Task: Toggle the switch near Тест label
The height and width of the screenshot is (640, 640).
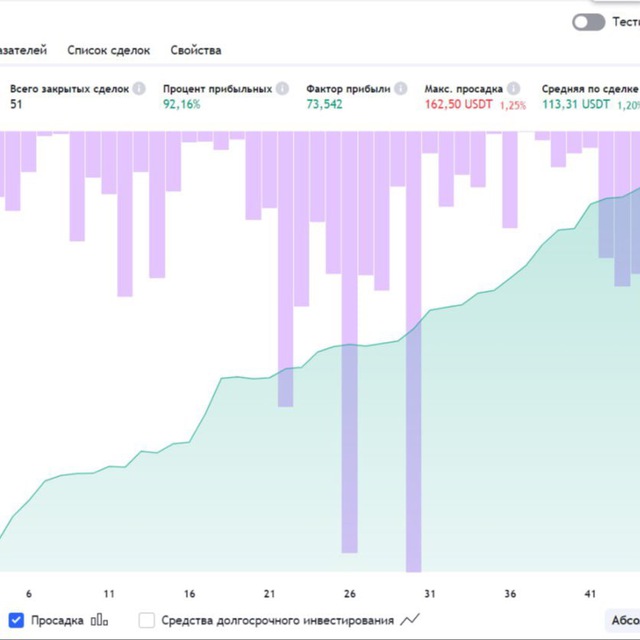Action: (589, 22)
